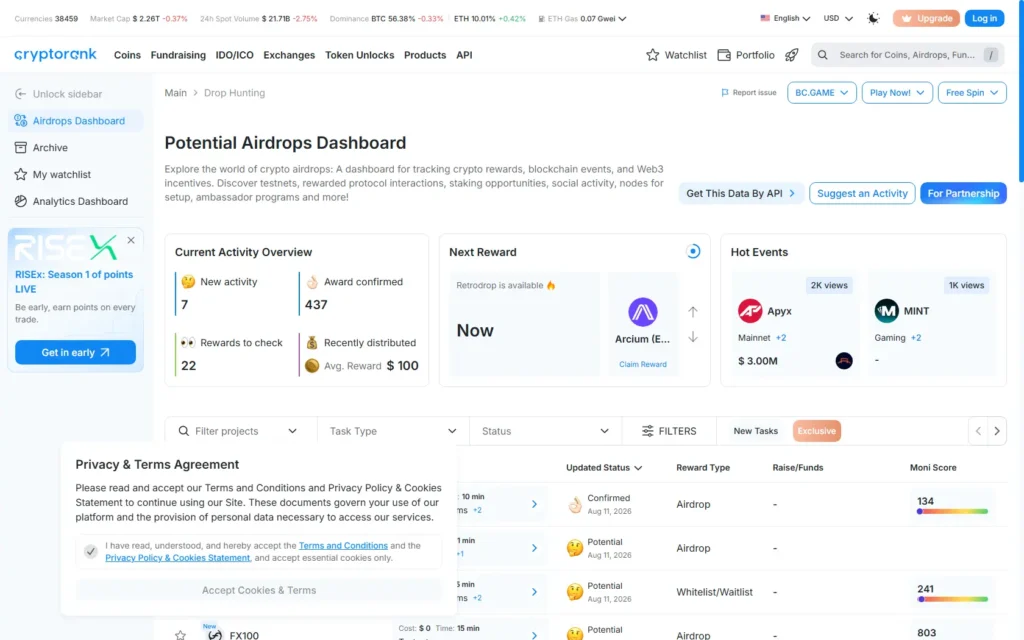This screenshot has height=640, width=1024.
Task: Click the search input field
Action: (908, 55)
